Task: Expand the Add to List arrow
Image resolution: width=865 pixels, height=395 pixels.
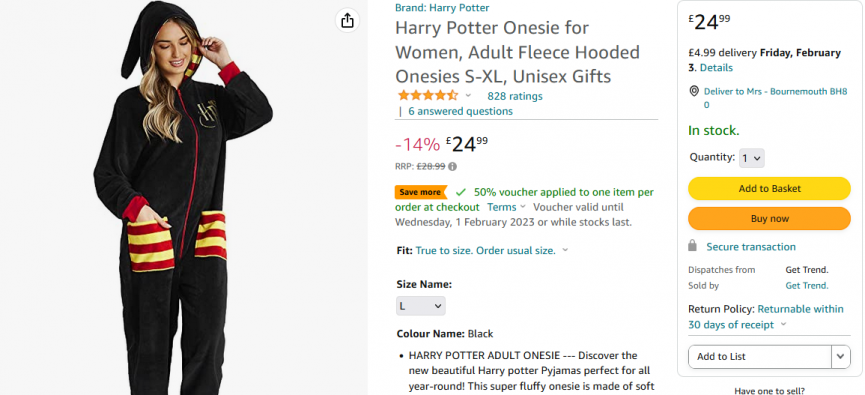Action: pyautogui.click(x=840, y=356)
